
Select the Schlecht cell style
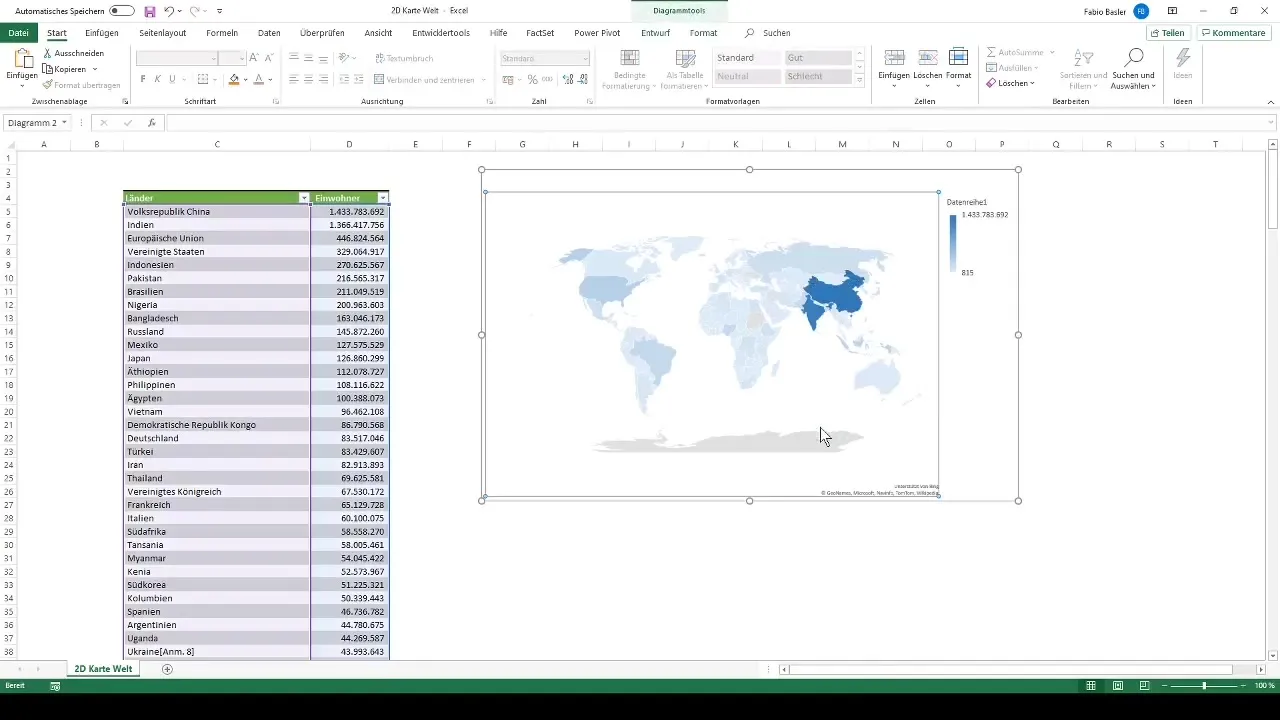818,77
